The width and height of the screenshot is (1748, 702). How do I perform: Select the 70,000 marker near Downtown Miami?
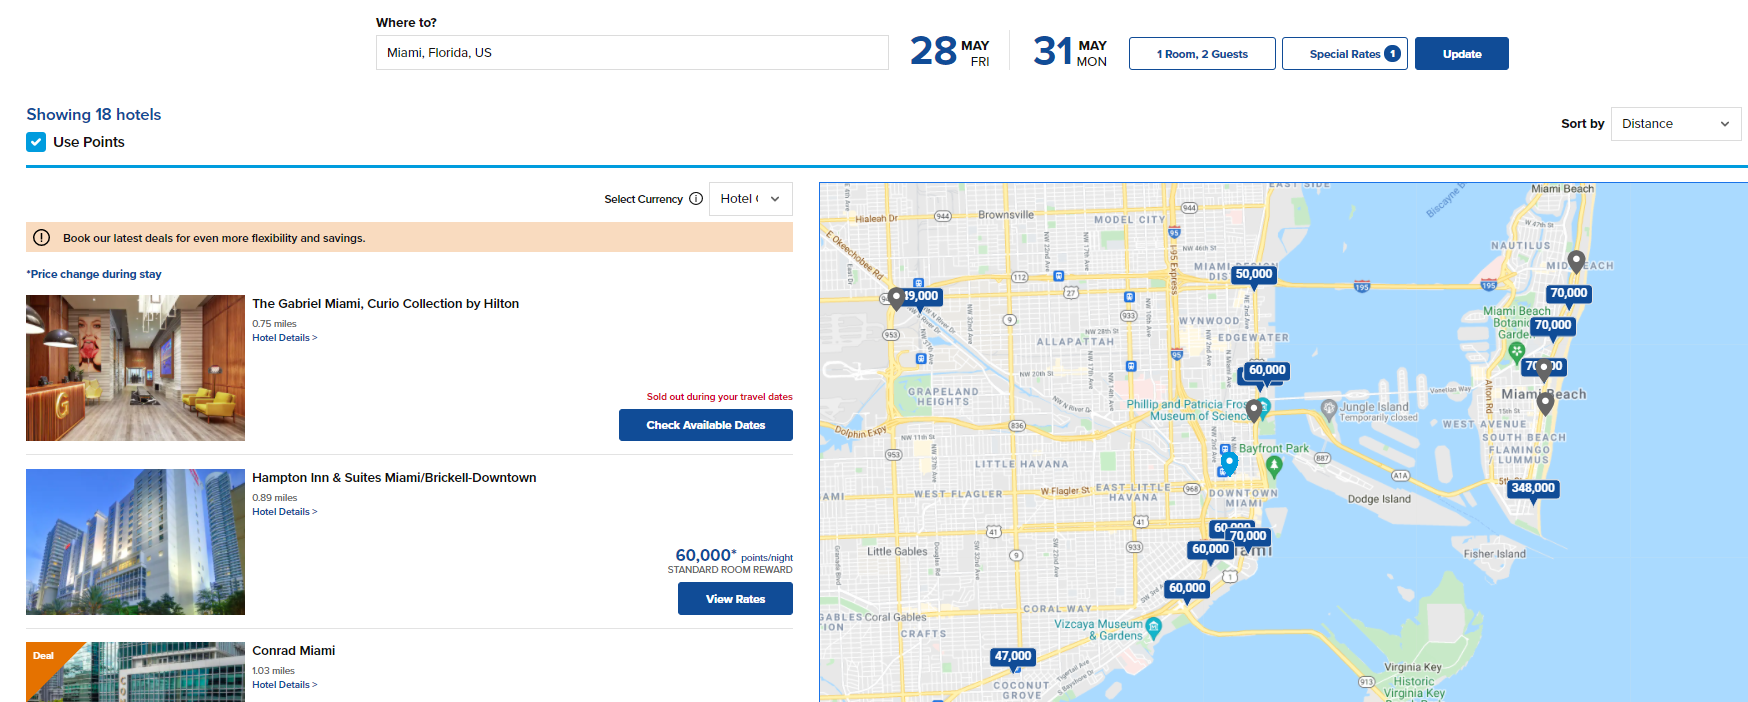pyautogui.click(x=1248, y=536)
